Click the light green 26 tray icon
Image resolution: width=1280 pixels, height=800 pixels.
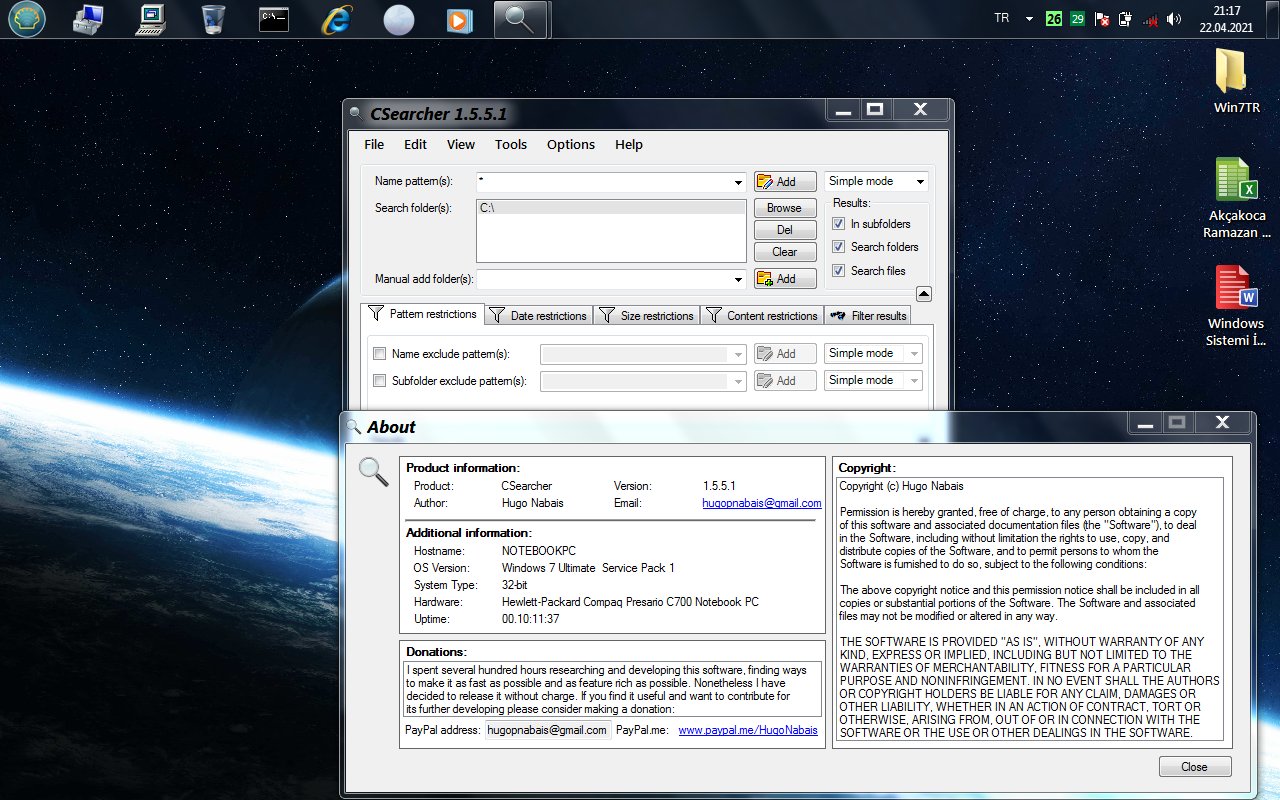click(x=1053, y=18)
